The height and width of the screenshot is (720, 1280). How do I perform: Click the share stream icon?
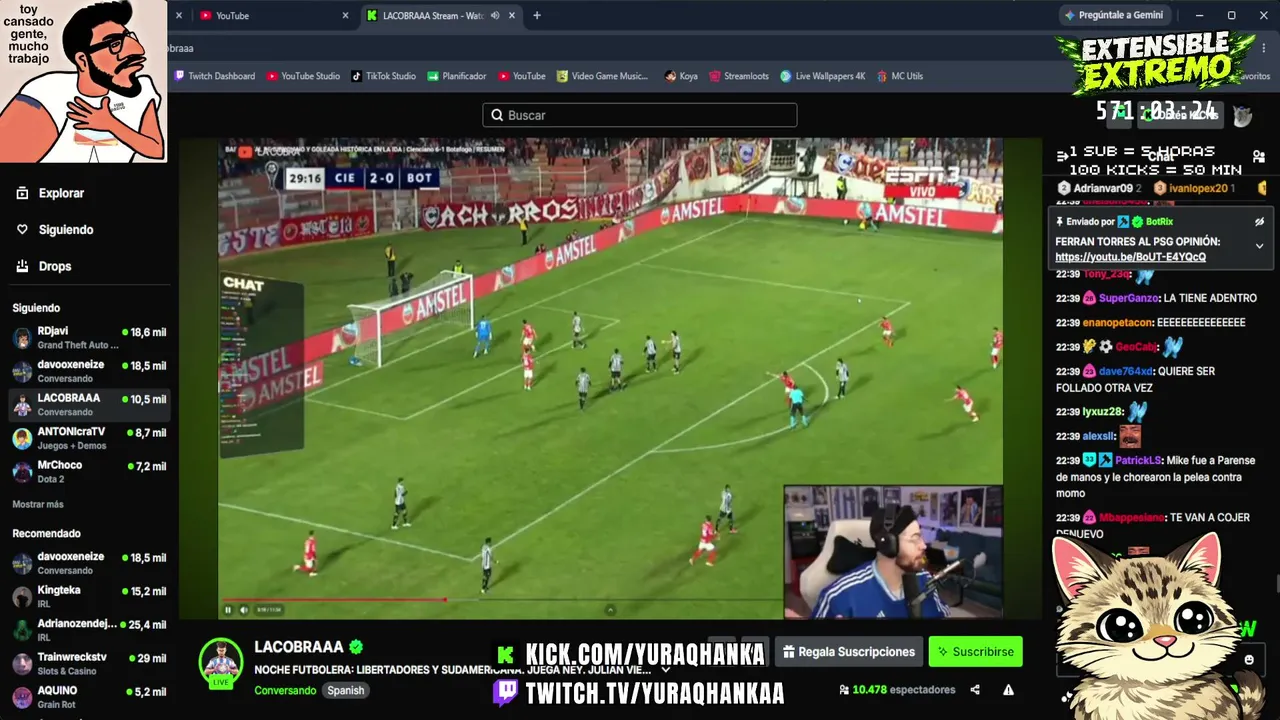click(x=975, y=689)
